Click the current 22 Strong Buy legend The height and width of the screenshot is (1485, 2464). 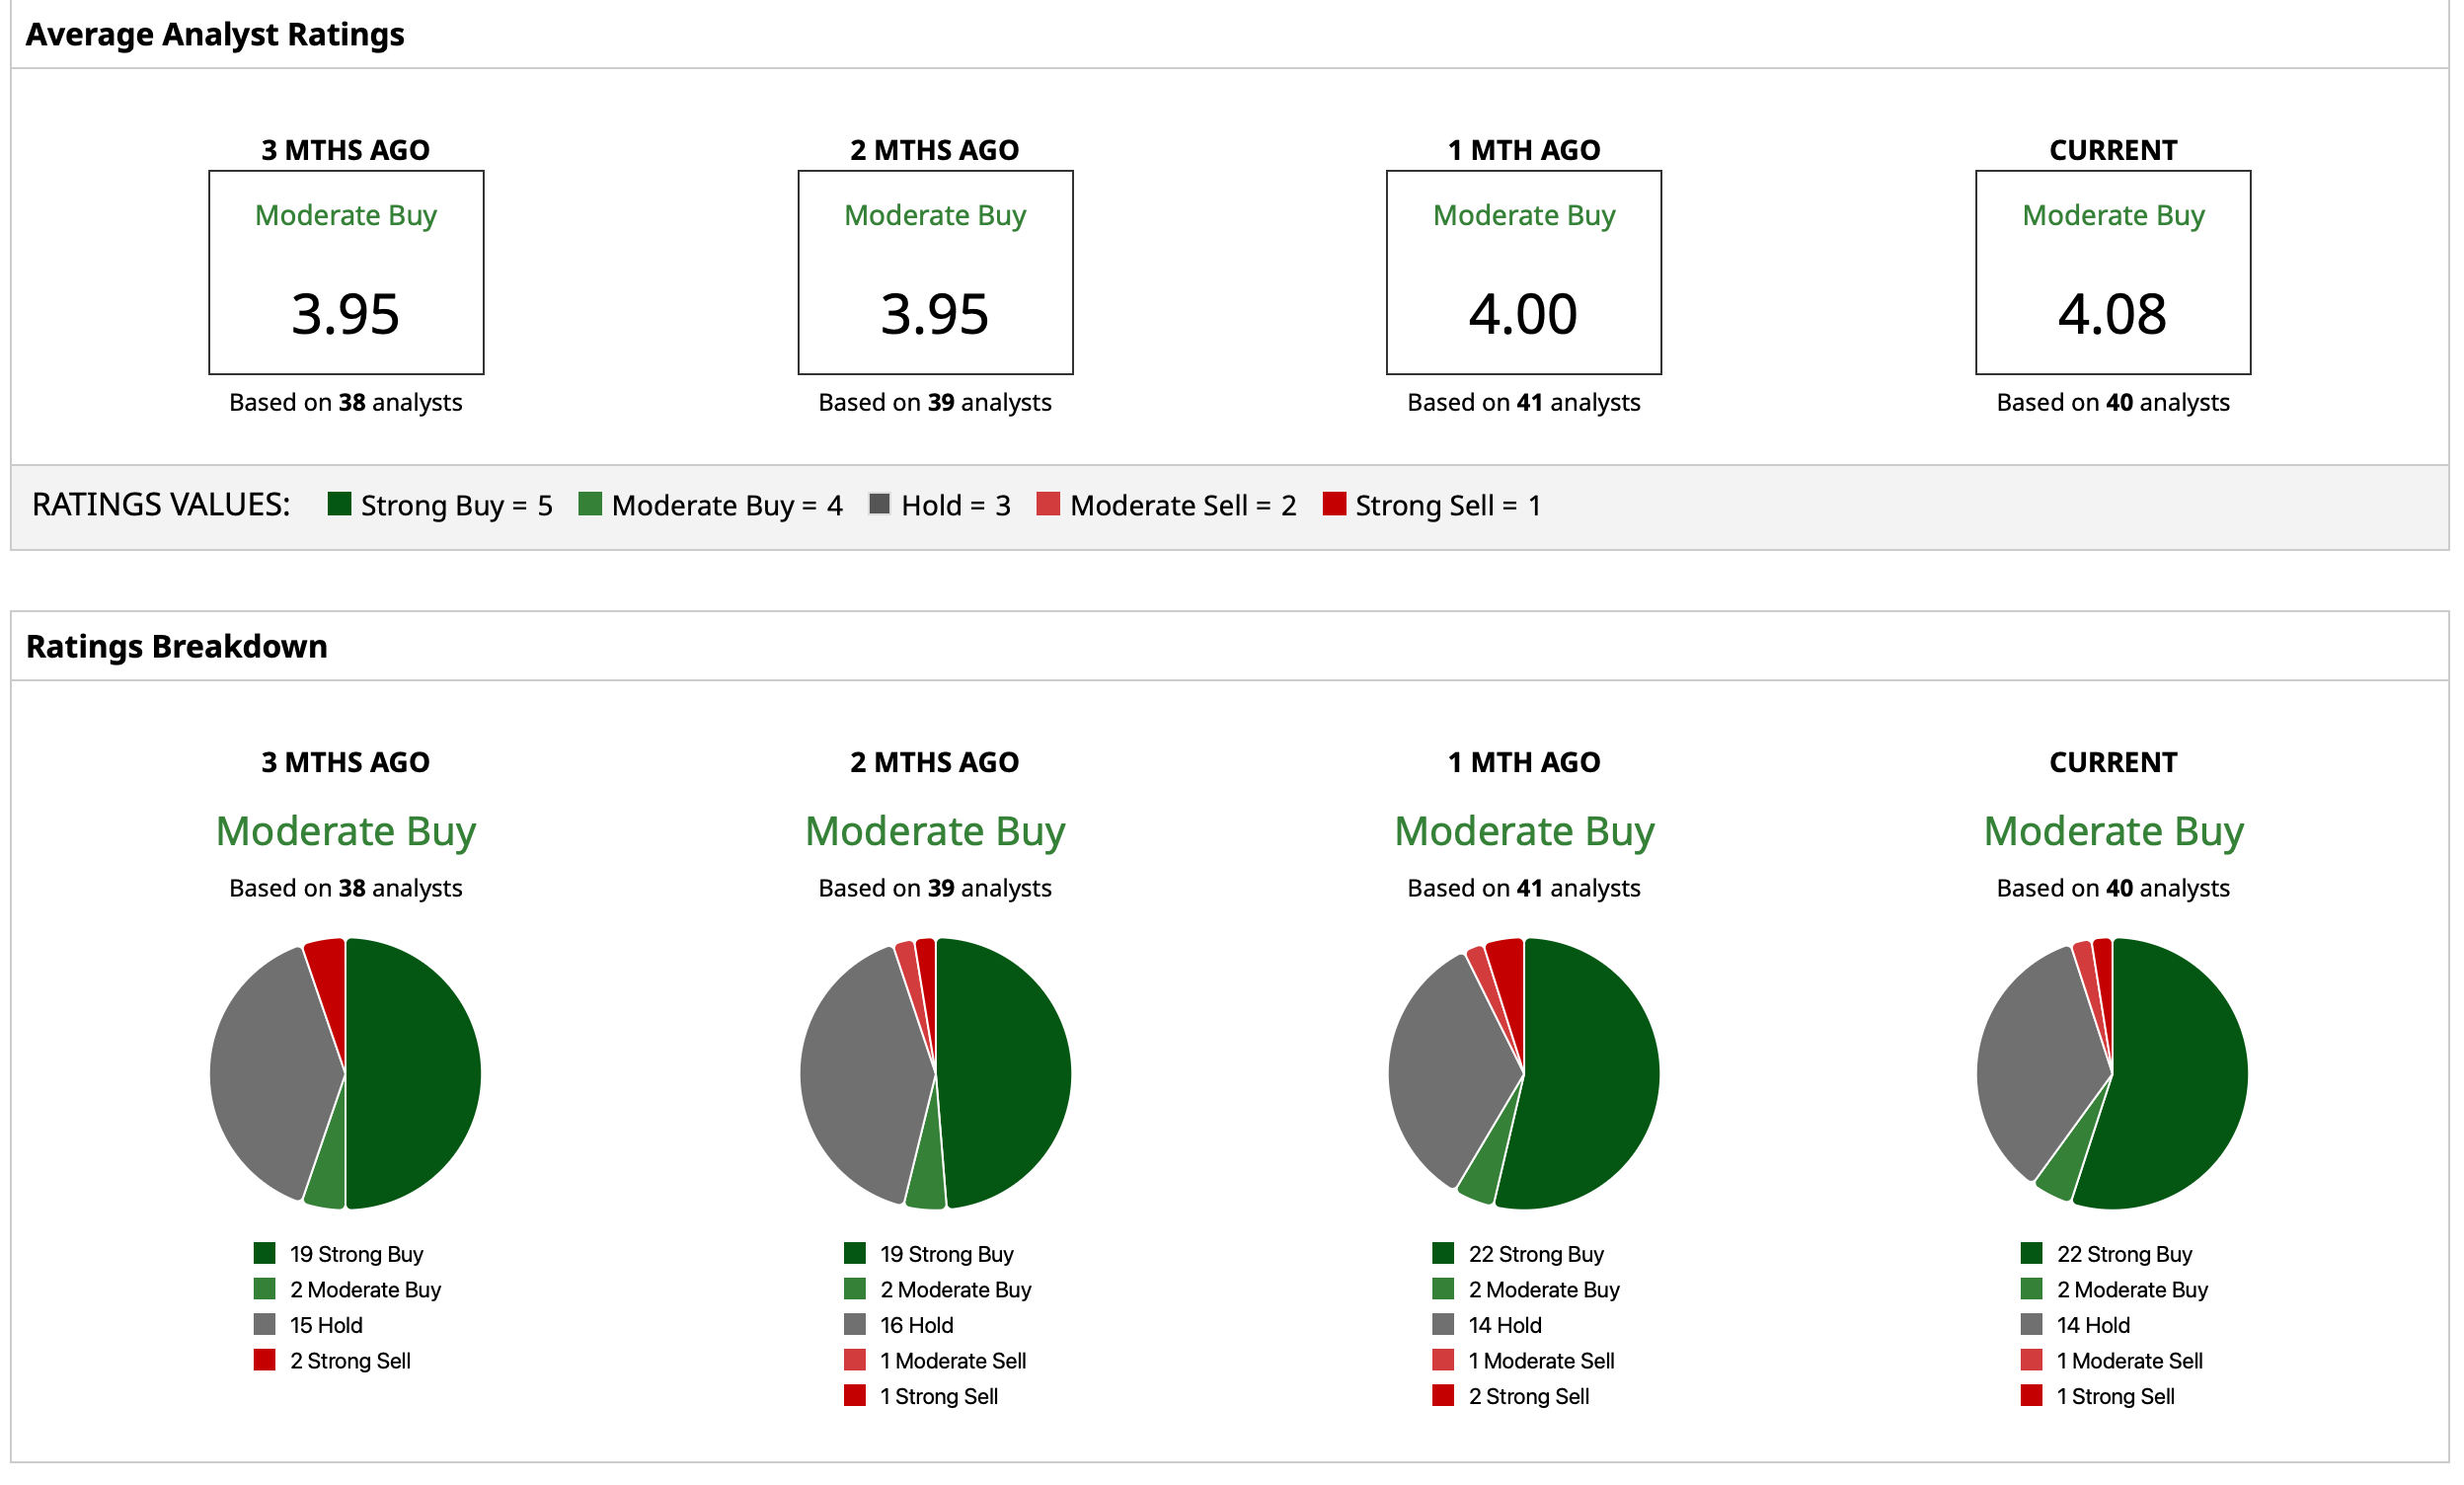(x=2123, y=1254)
